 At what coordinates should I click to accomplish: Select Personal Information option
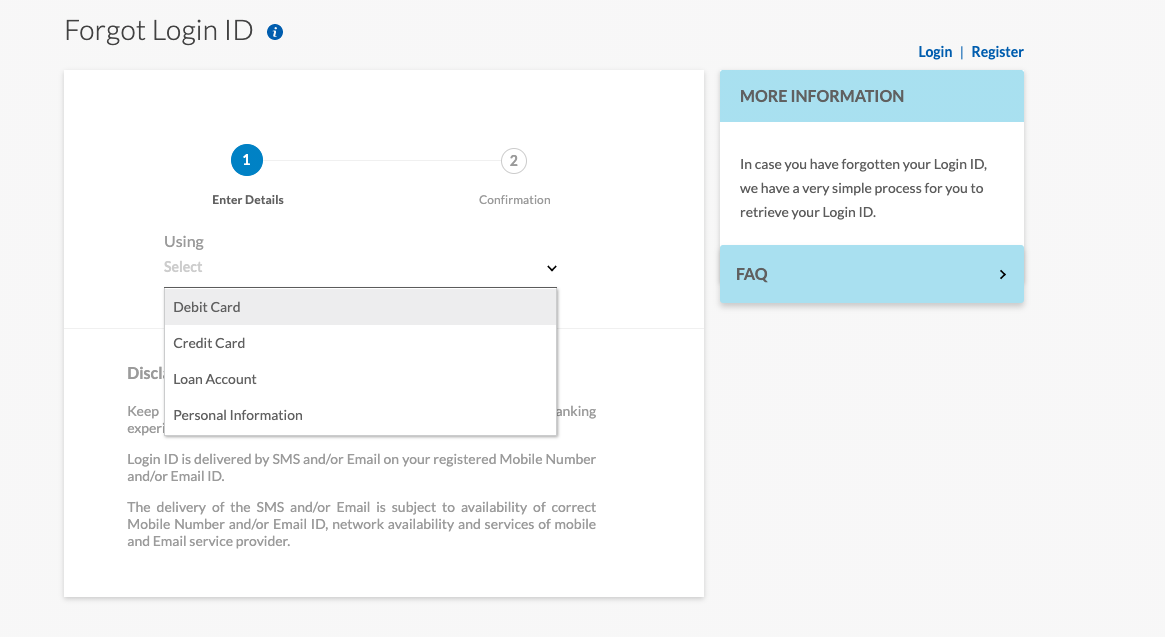(x=237, y=414)
